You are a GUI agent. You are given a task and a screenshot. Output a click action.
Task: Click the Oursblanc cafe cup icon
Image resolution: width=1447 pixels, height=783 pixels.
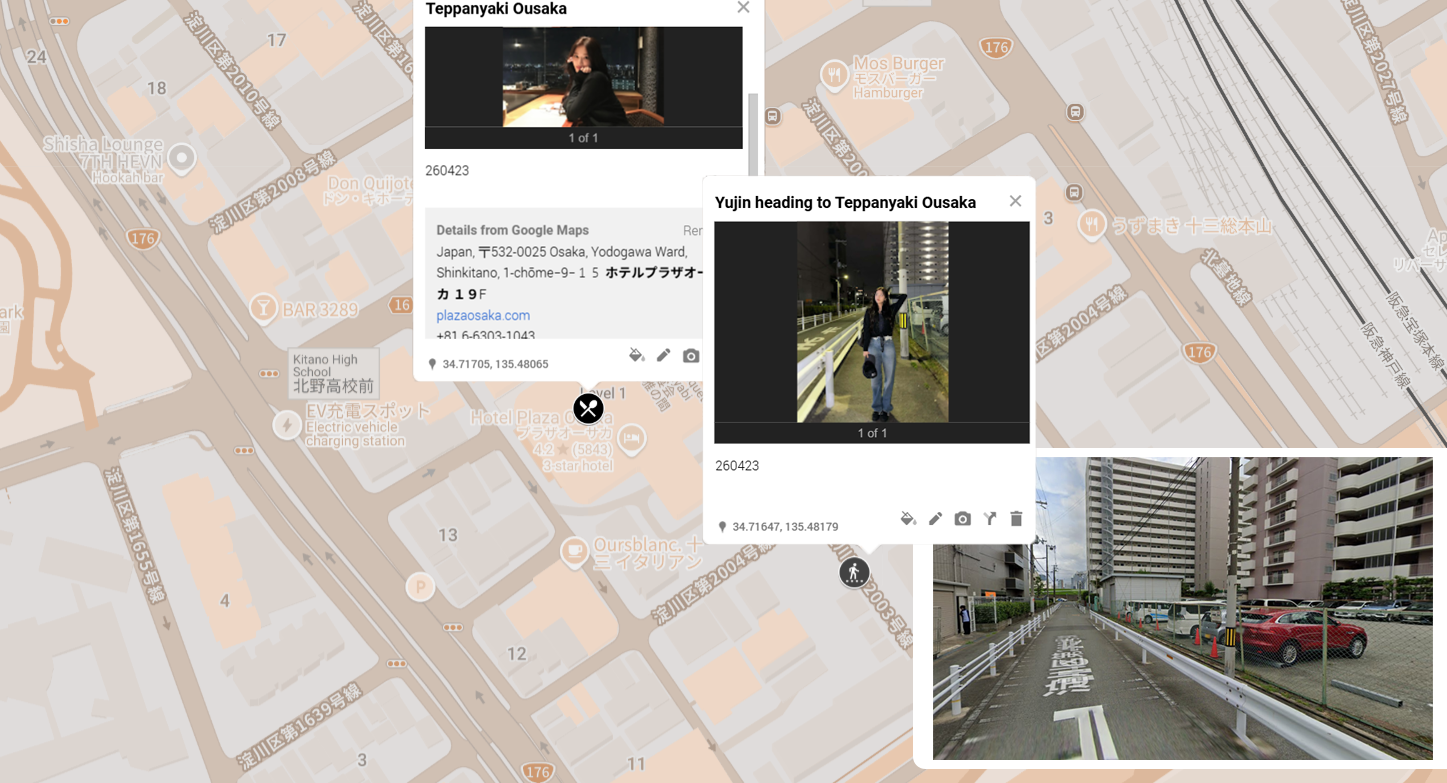tap(574, 550)
